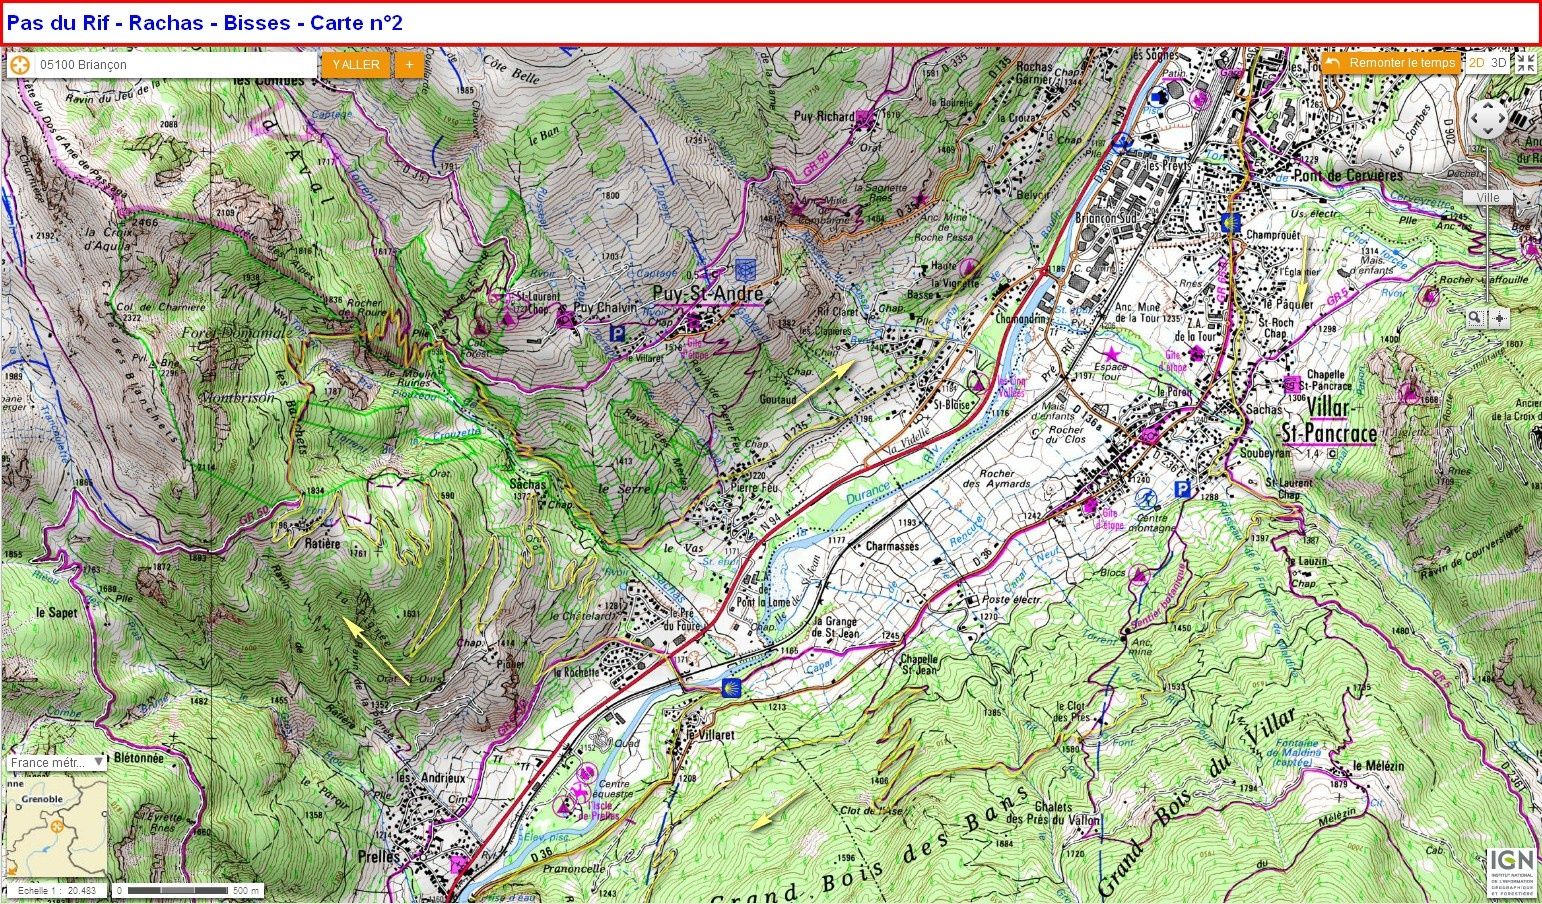
Task: Click the IGN logo
Action: [1511, 873]
